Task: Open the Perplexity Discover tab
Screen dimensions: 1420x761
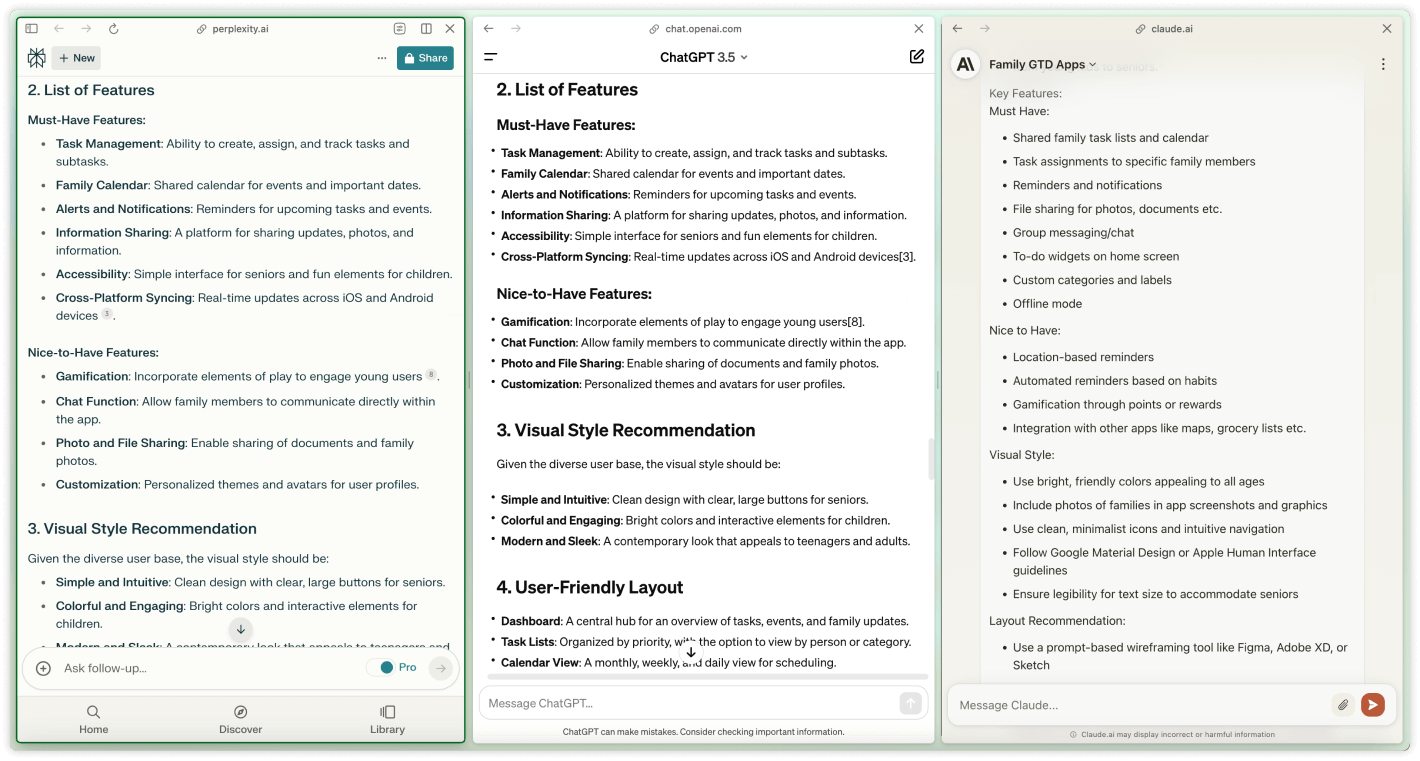Action: click(x=240, y=720)
